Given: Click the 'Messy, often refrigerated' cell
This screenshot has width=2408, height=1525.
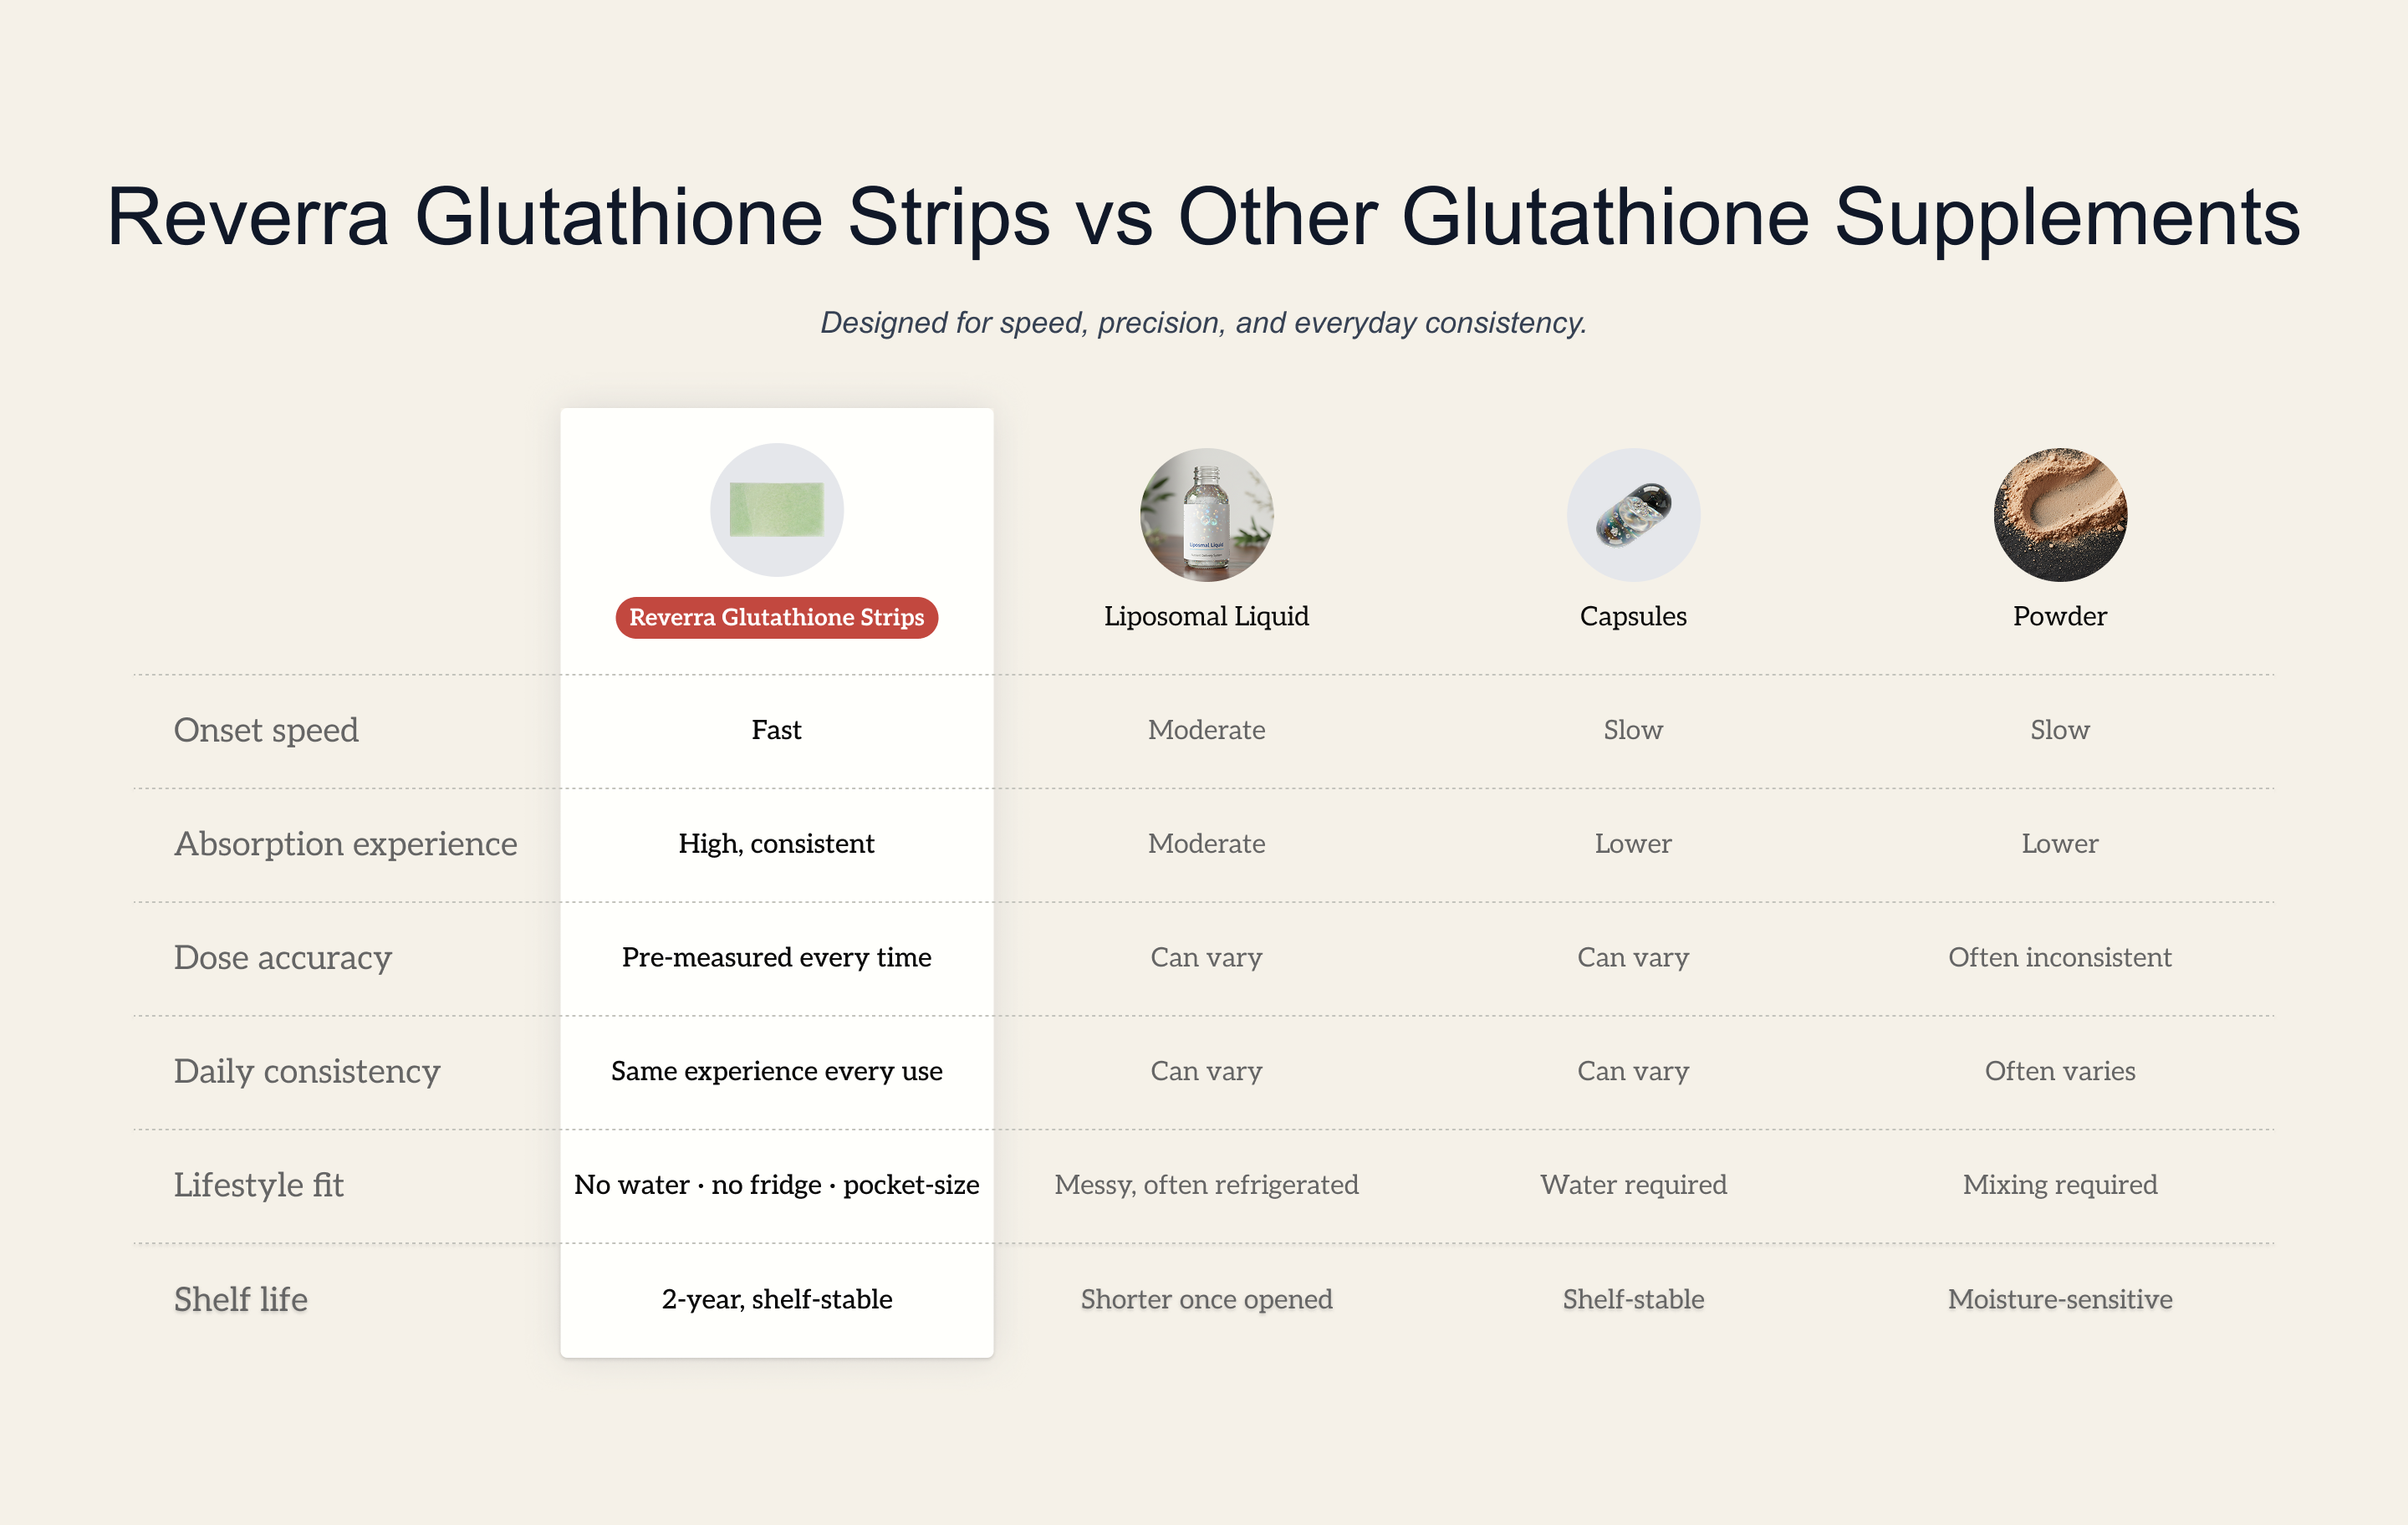Looking at the screenshot, I should click(x=1206, y=1185).
